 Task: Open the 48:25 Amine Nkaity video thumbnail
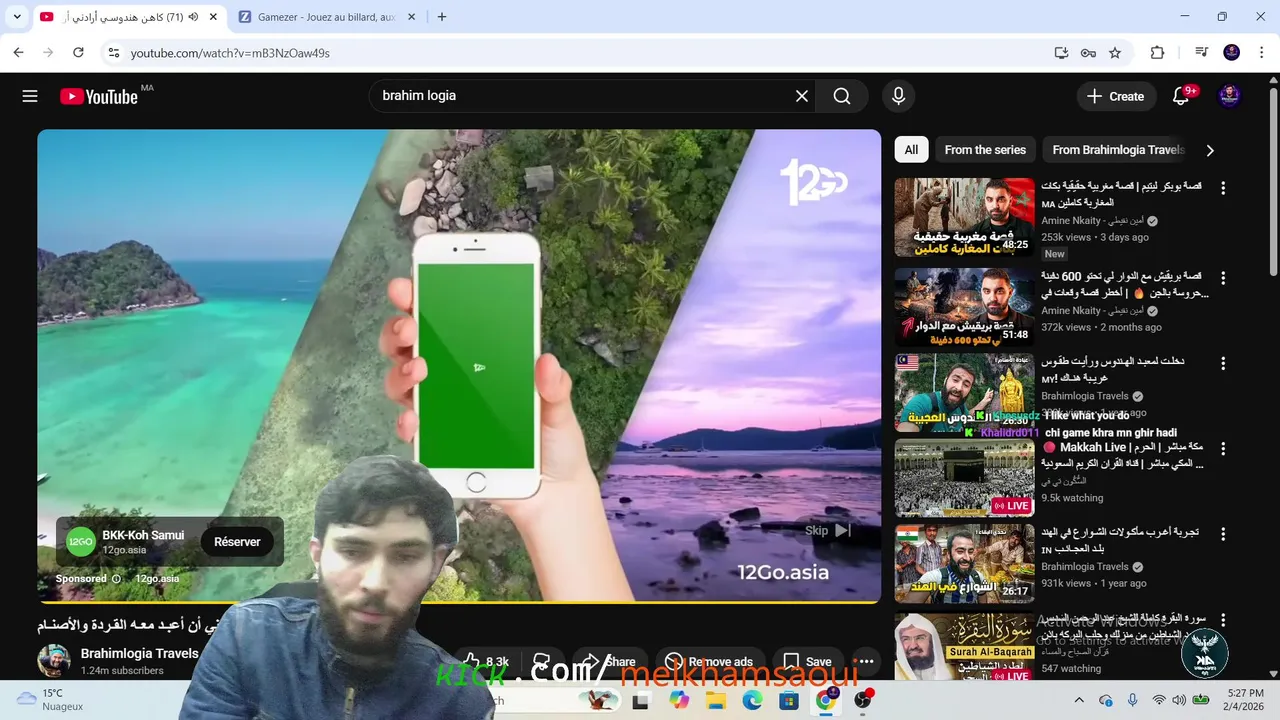pyautogui.click(x=964, y=217)
